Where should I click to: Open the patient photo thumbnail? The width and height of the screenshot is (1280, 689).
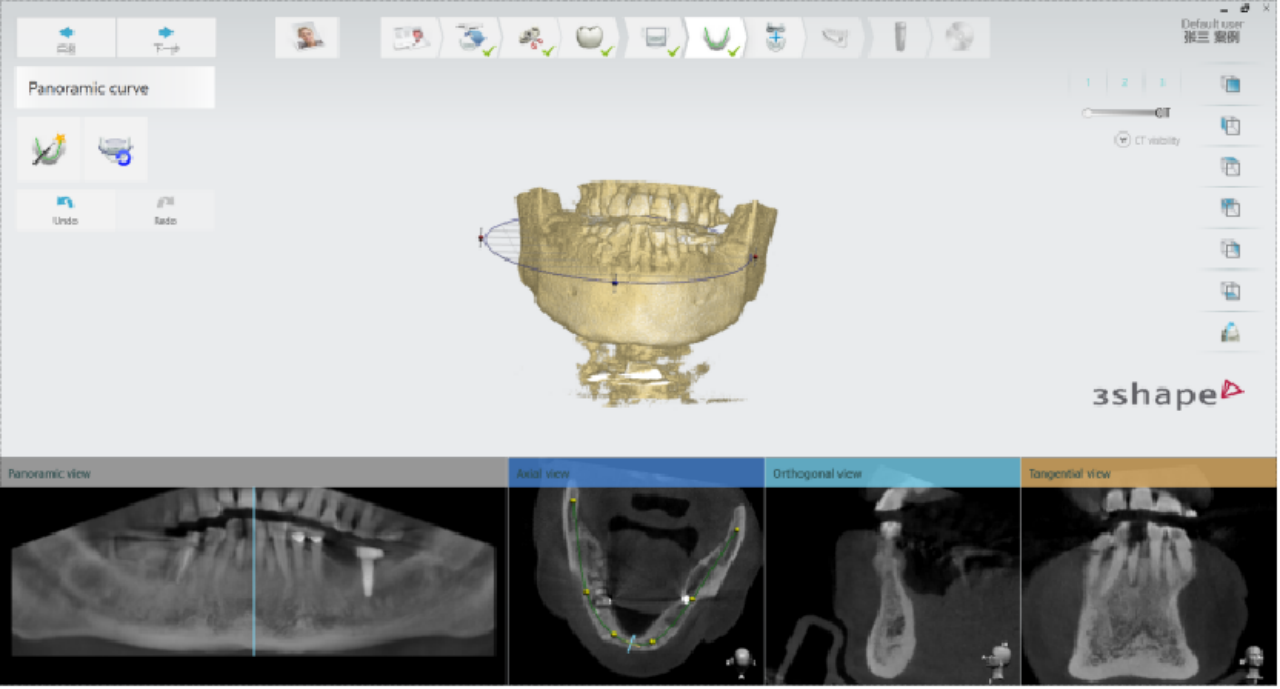pos(307,38)
